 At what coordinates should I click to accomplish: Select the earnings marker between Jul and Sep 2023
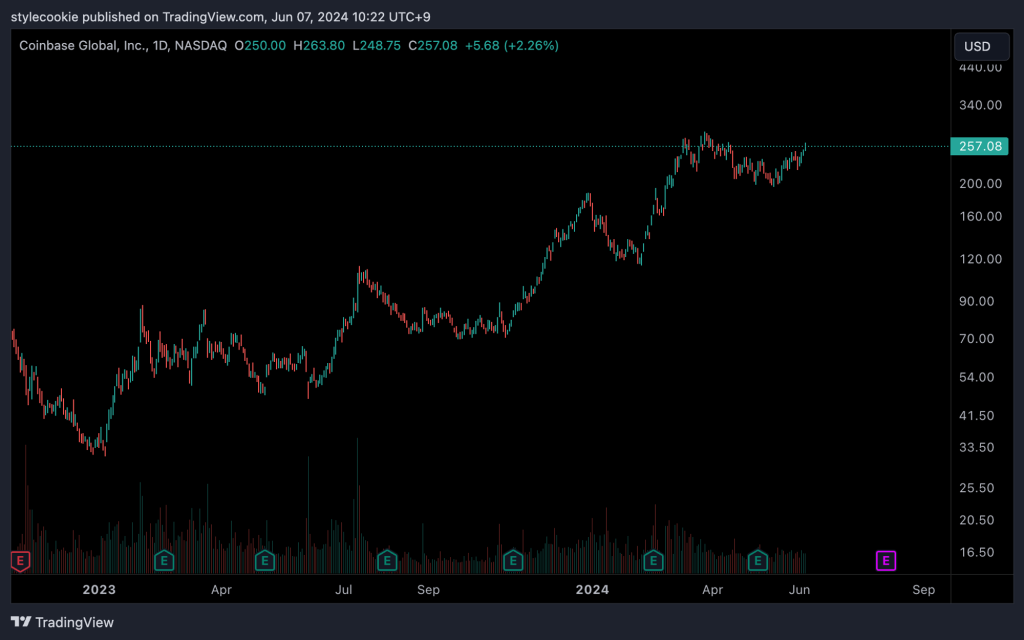pyautogui.click(x=385, y=560)
